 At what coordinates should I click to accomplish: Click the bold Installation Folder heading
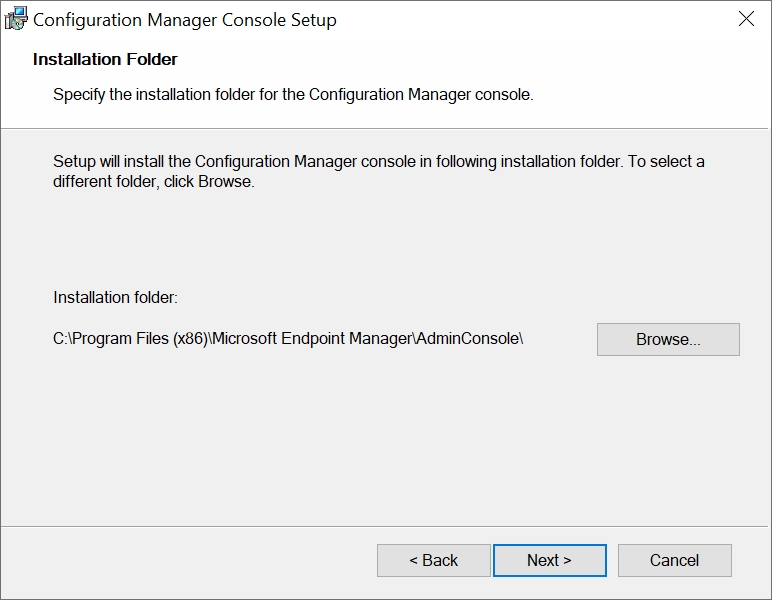pos(105,59)
